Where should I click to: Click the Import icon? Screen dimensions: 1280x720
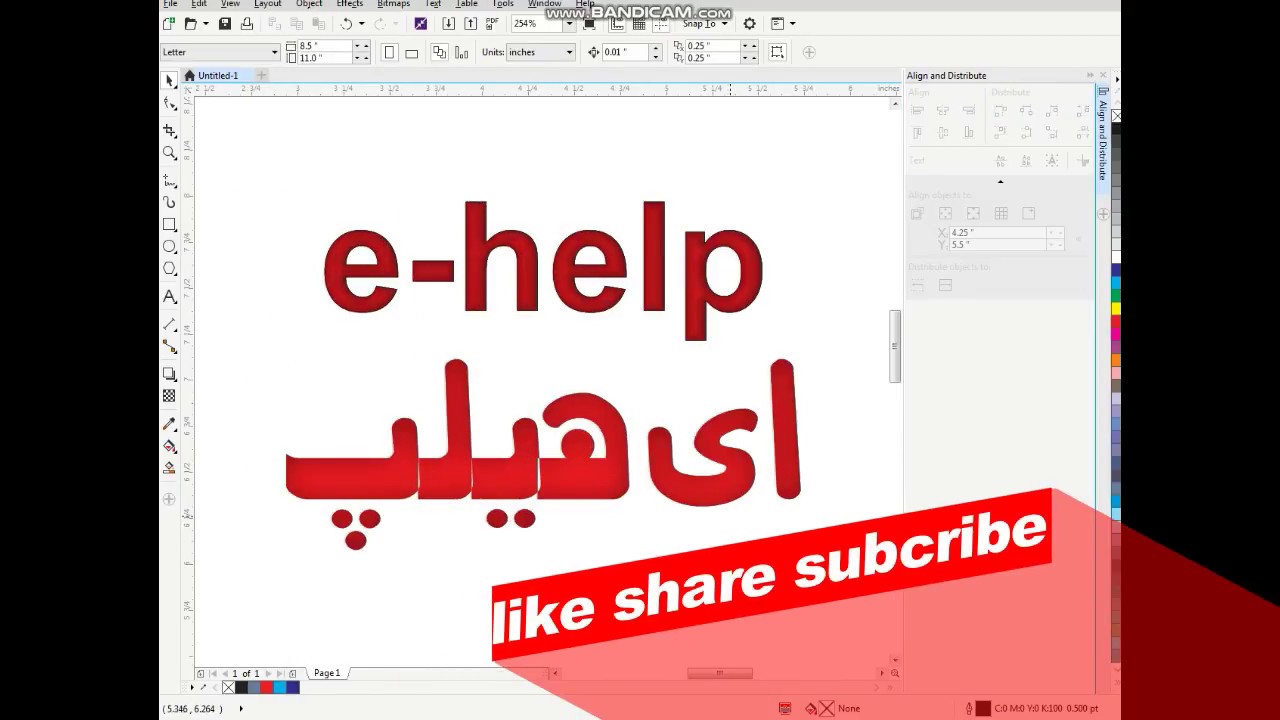[x=448, y=23]
